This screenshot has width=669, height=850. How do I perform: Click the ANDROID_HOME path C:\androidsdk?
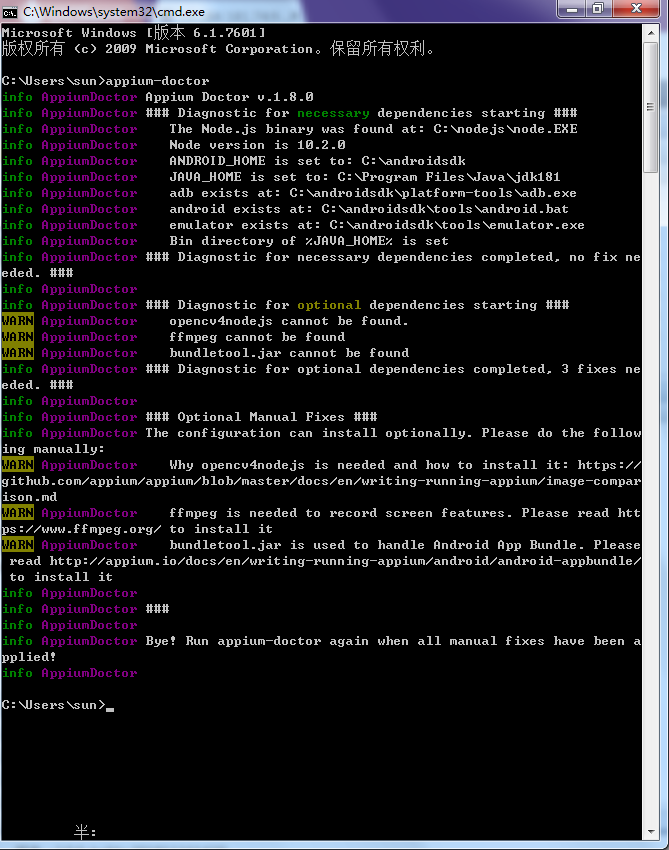click(413, 161)
